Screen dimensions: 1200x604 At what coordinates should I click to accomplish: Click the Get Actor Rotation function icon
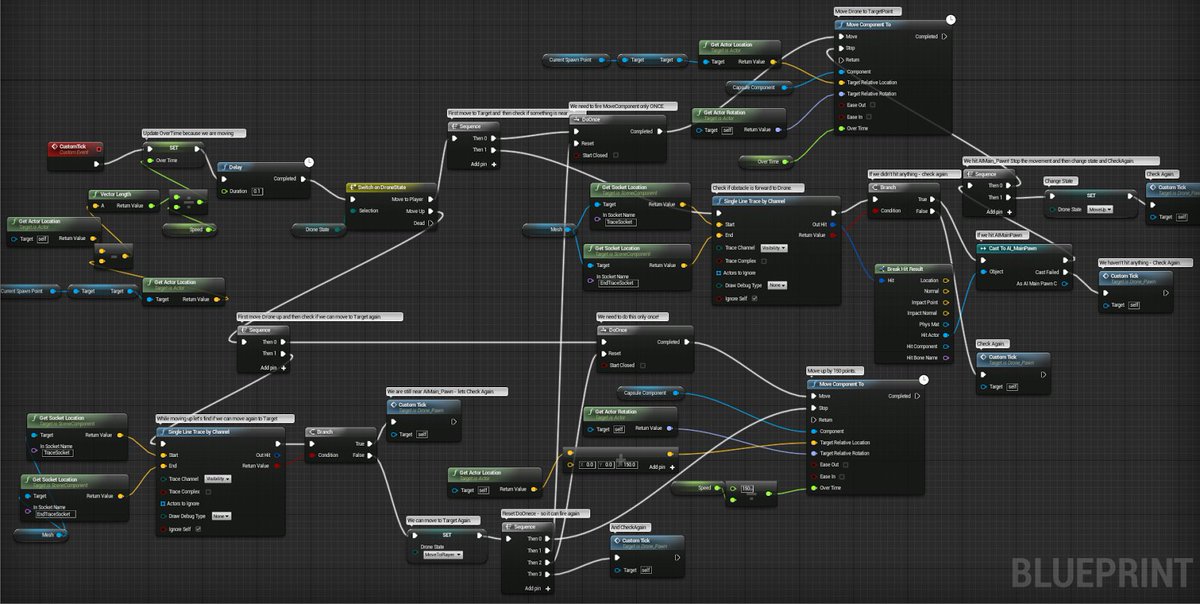699,113
